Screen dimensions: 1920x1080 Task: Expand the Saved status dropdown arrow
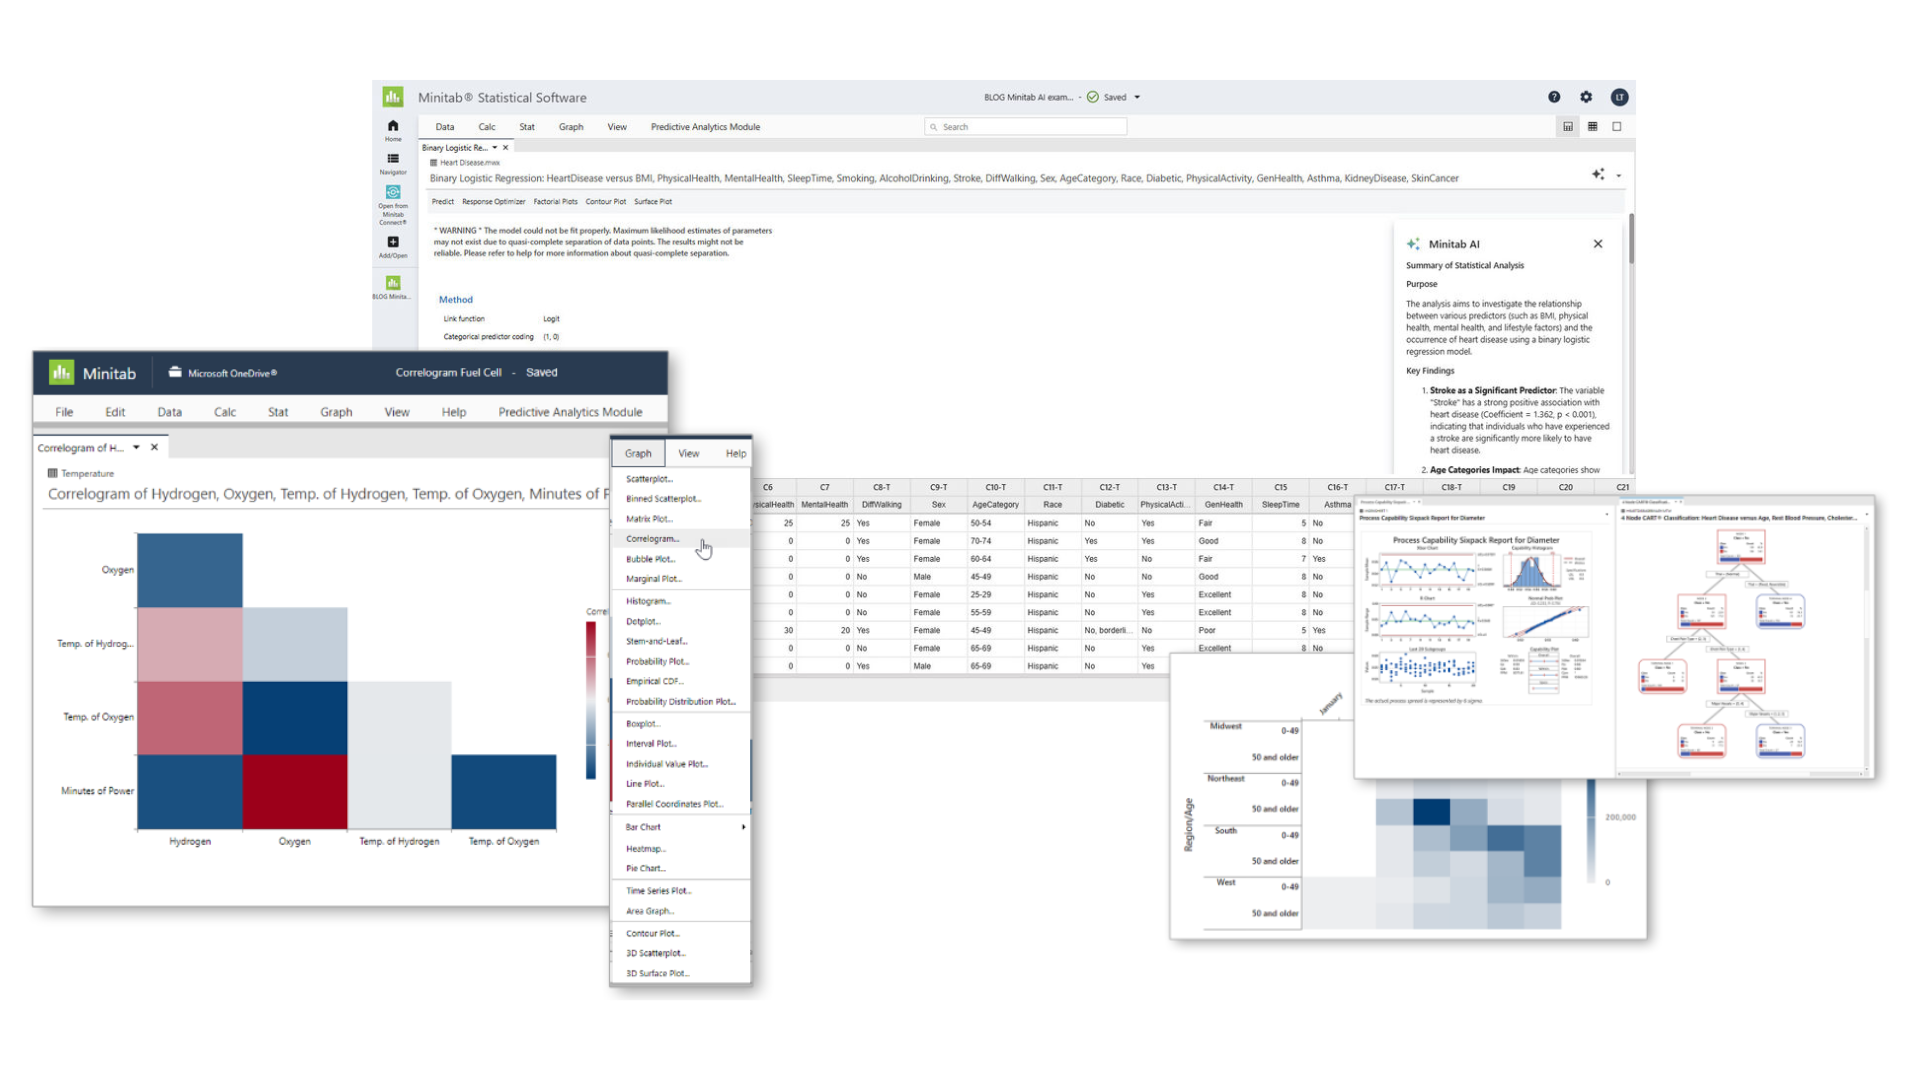tap(1137, 97)
